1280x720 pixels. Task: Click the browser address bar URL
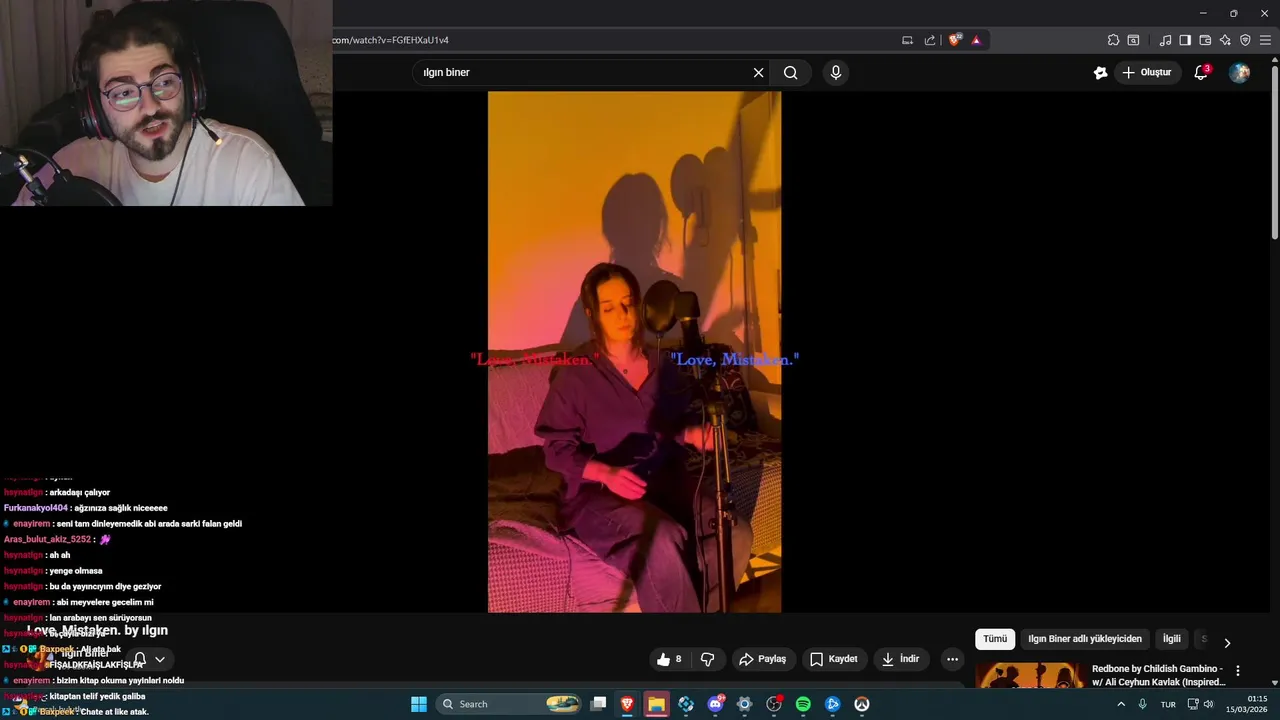pyautogui.click(x=390, y=40)
